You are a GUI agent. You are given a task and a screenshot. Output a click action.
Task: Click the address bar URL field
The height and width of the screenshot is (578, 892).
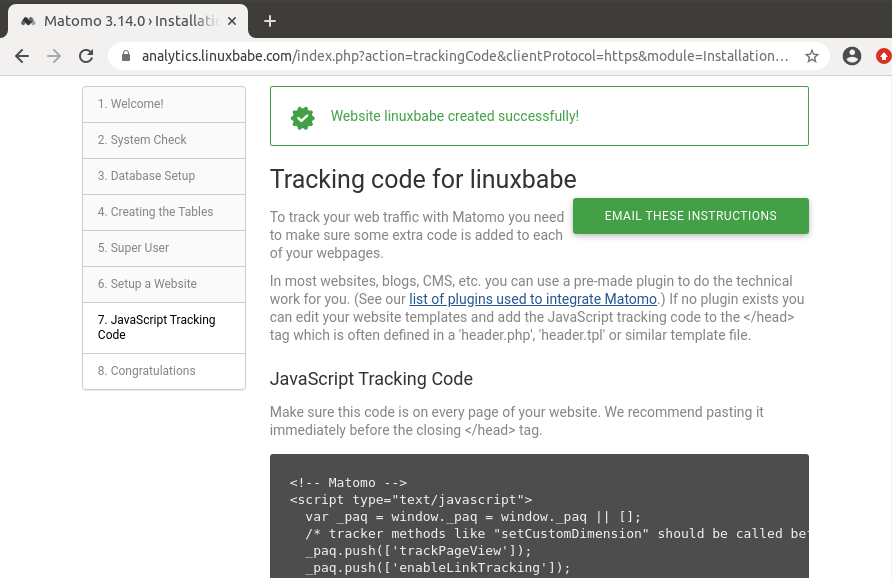[x=460, y=56]
